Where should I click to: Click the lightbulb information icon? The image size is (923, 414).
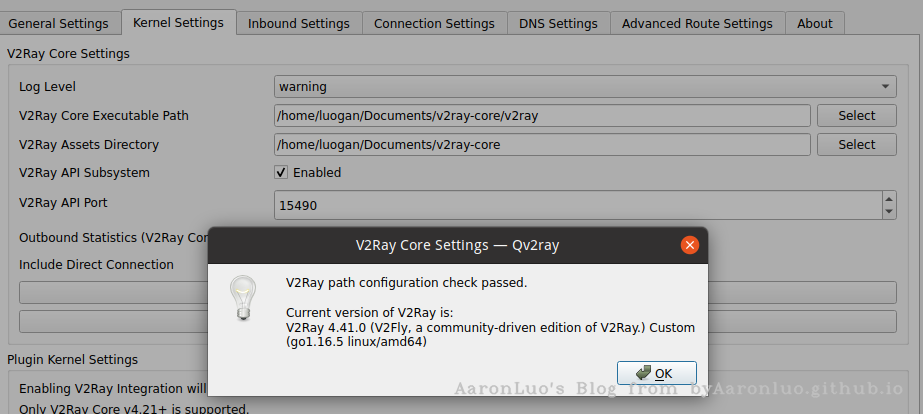click(241, 298)
